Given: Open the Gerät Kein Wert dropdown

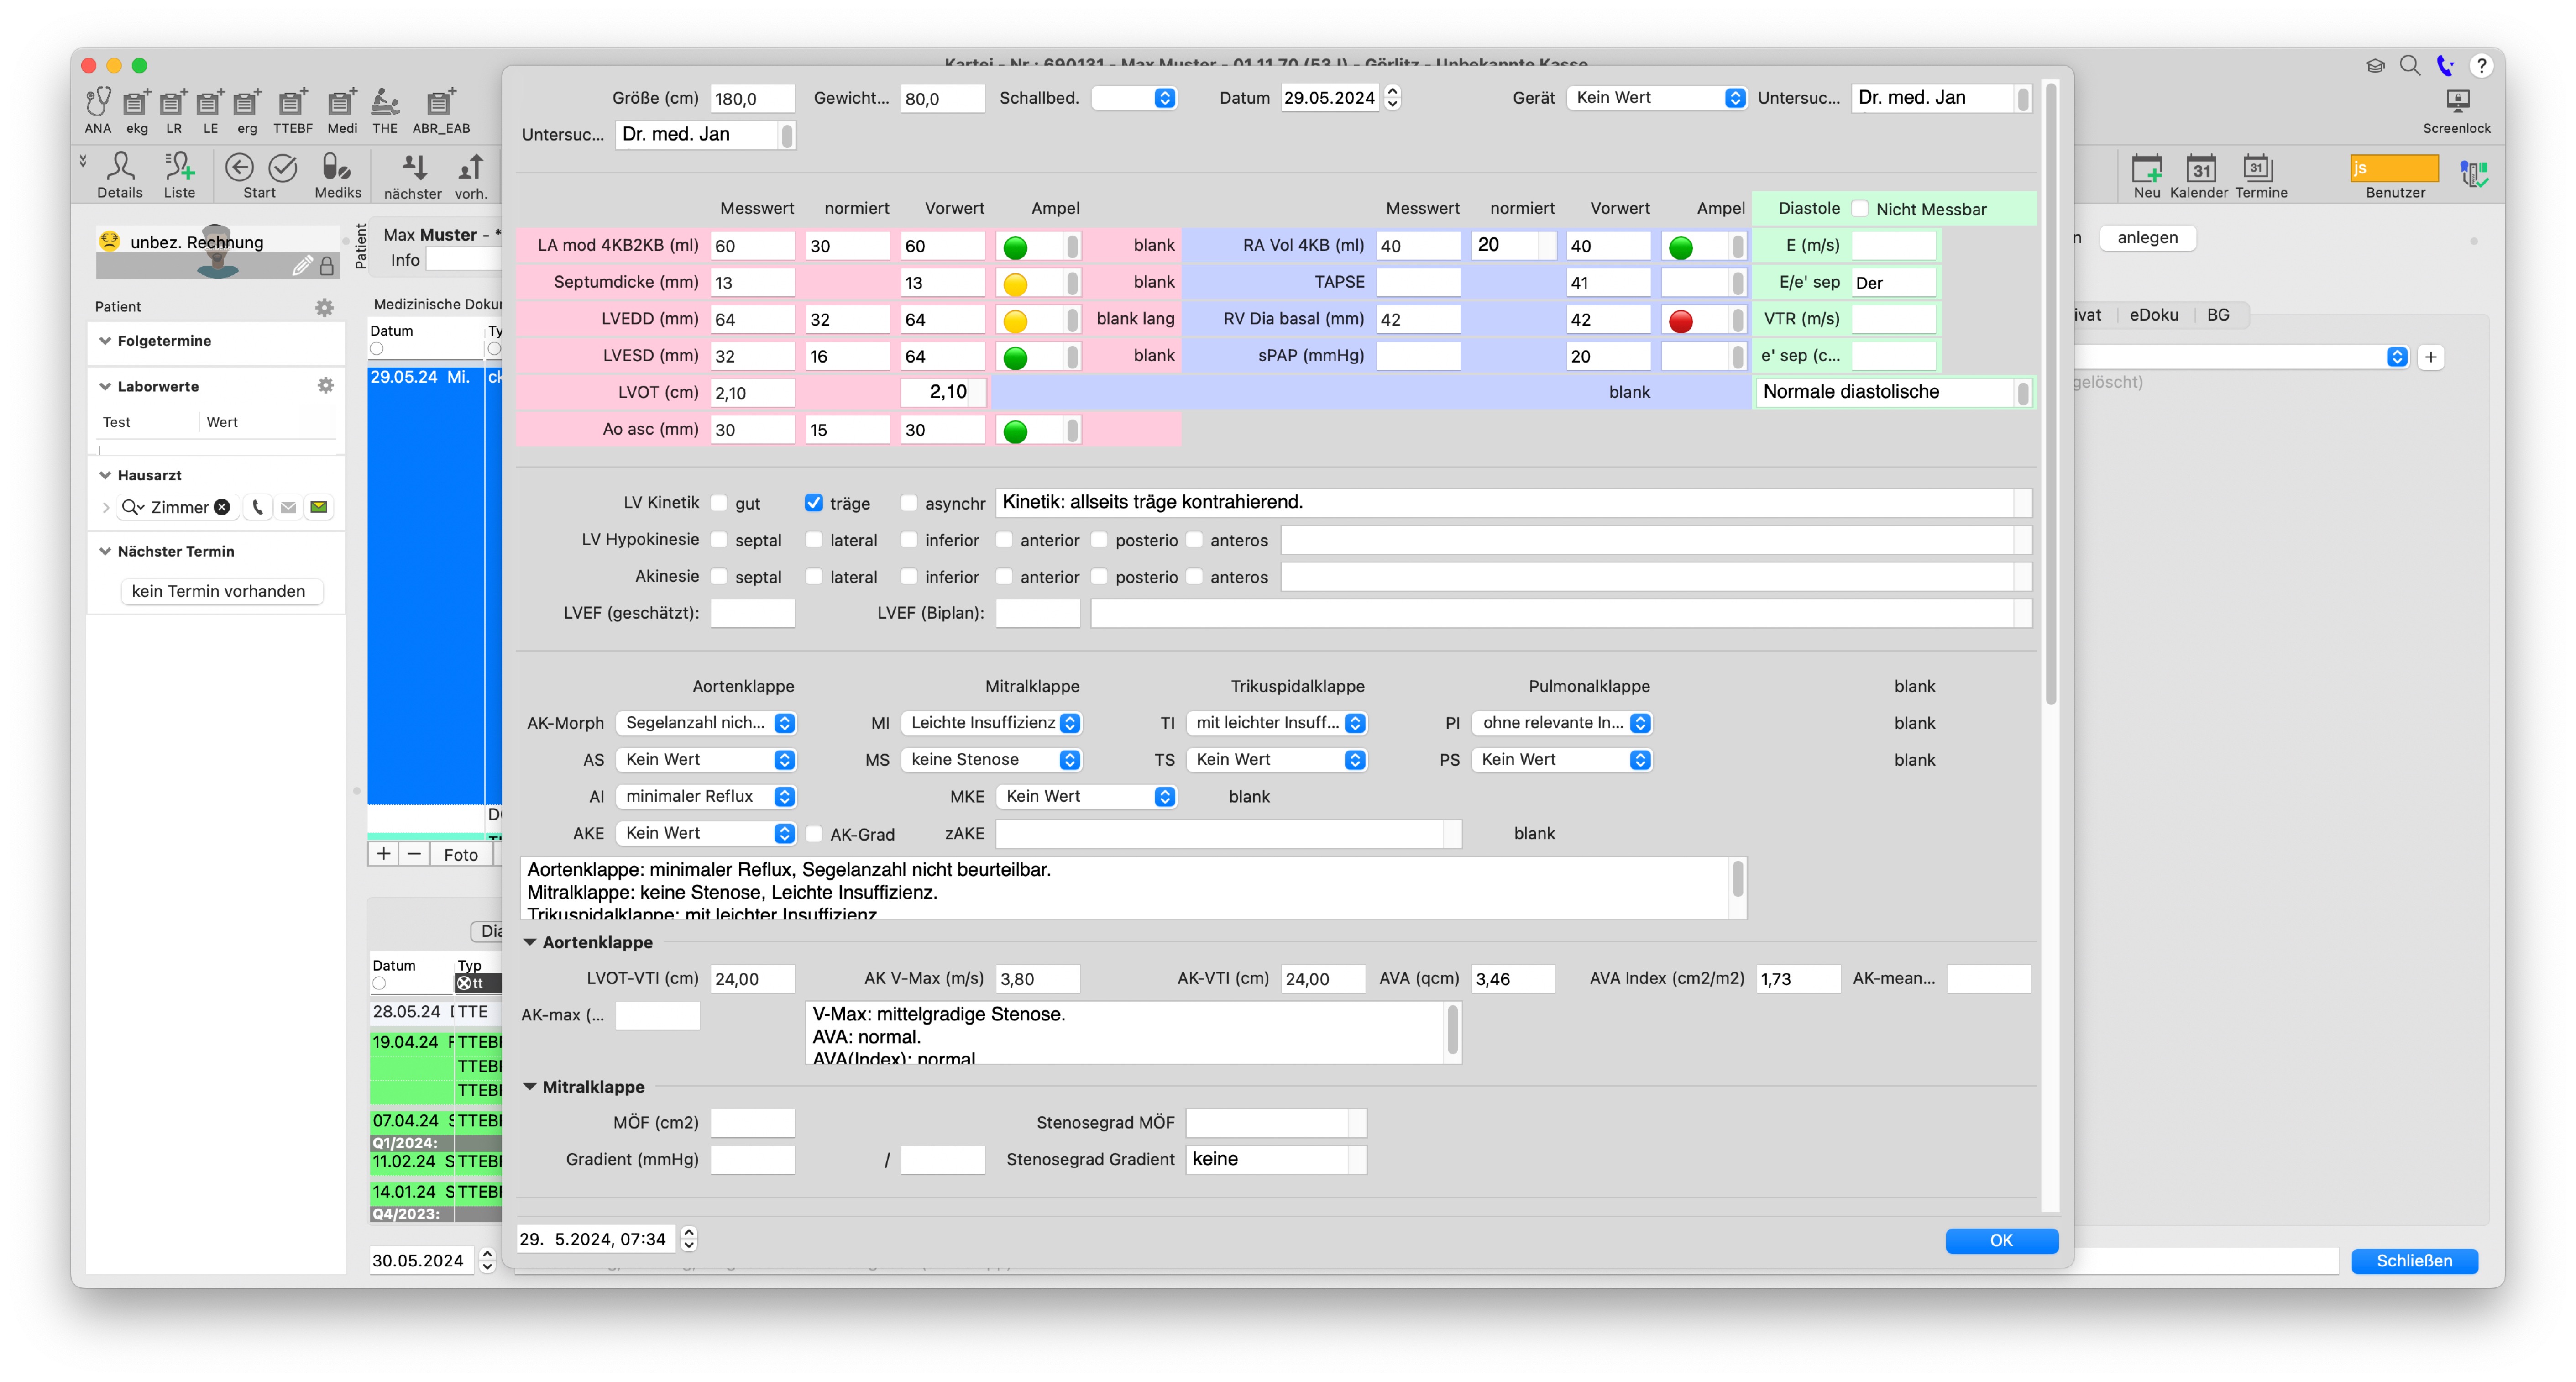Looking at the screenshot, I should (1657, 98).
